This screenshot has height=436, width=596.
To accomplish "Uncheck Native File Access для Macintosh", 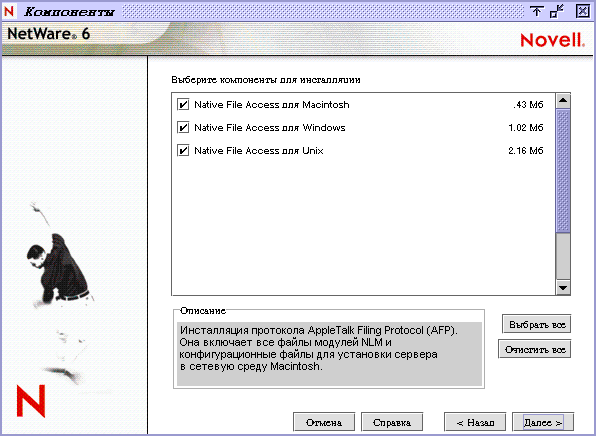I will pos(183,105).
